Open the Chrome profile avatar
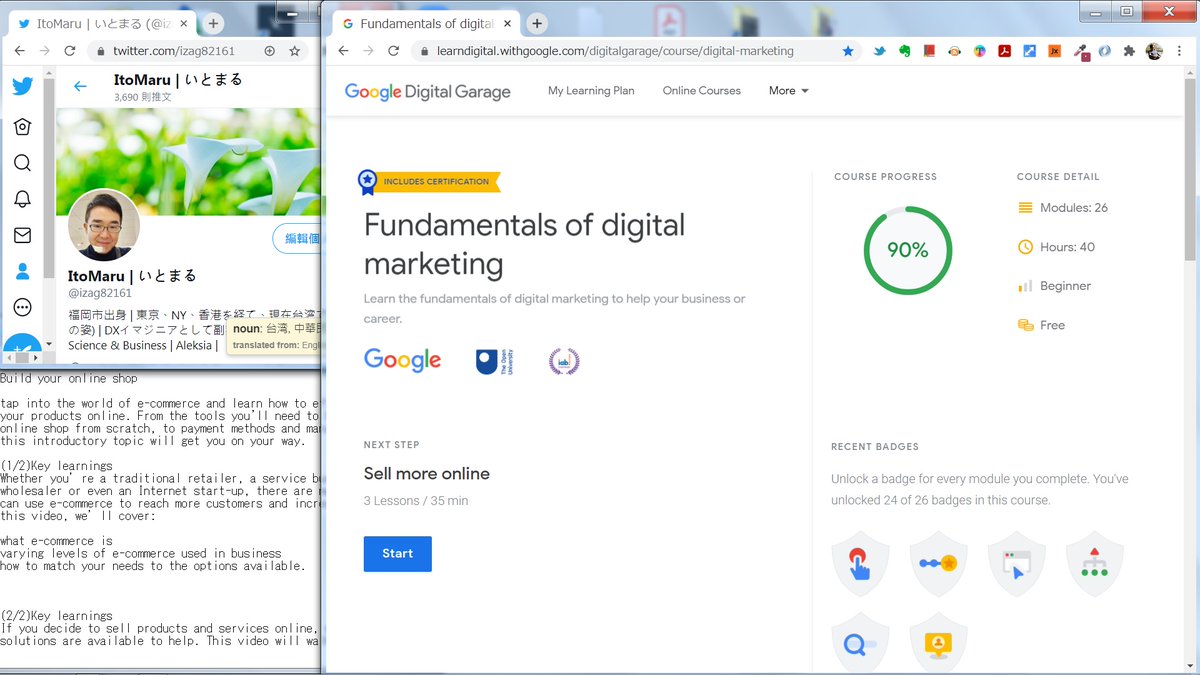 coord(1154,51)
